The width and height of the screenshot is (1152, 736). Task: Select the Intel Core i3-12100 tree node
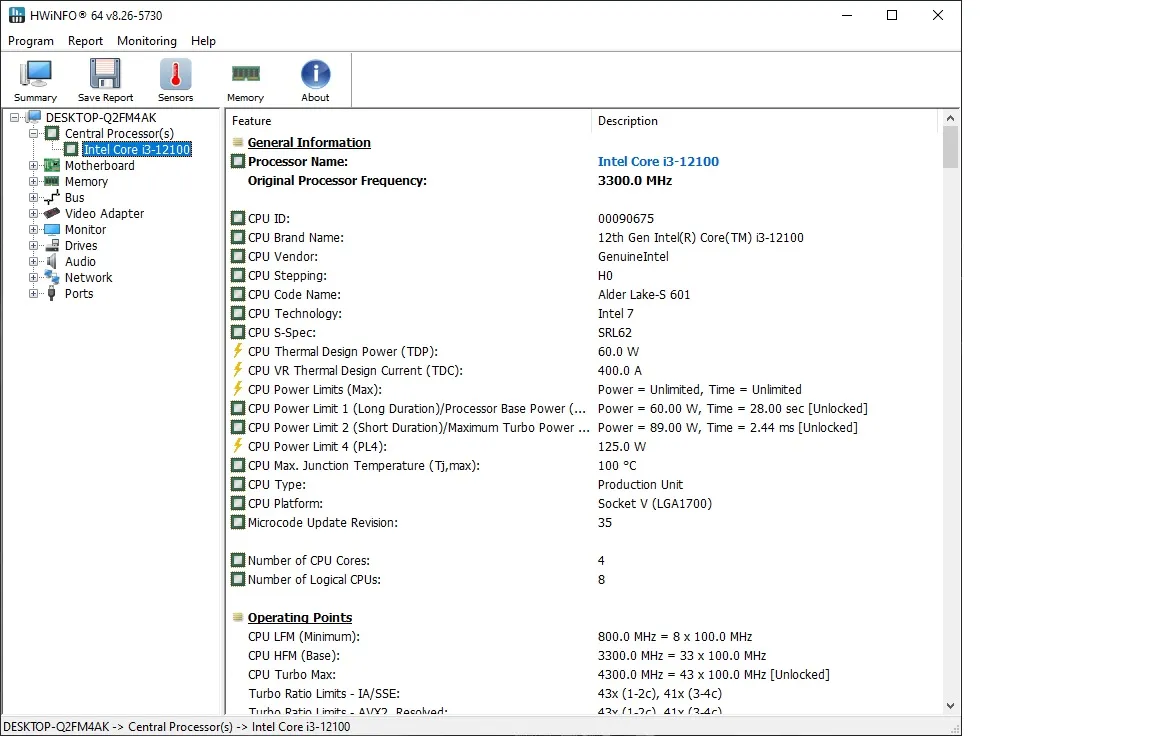click(136, 149)
